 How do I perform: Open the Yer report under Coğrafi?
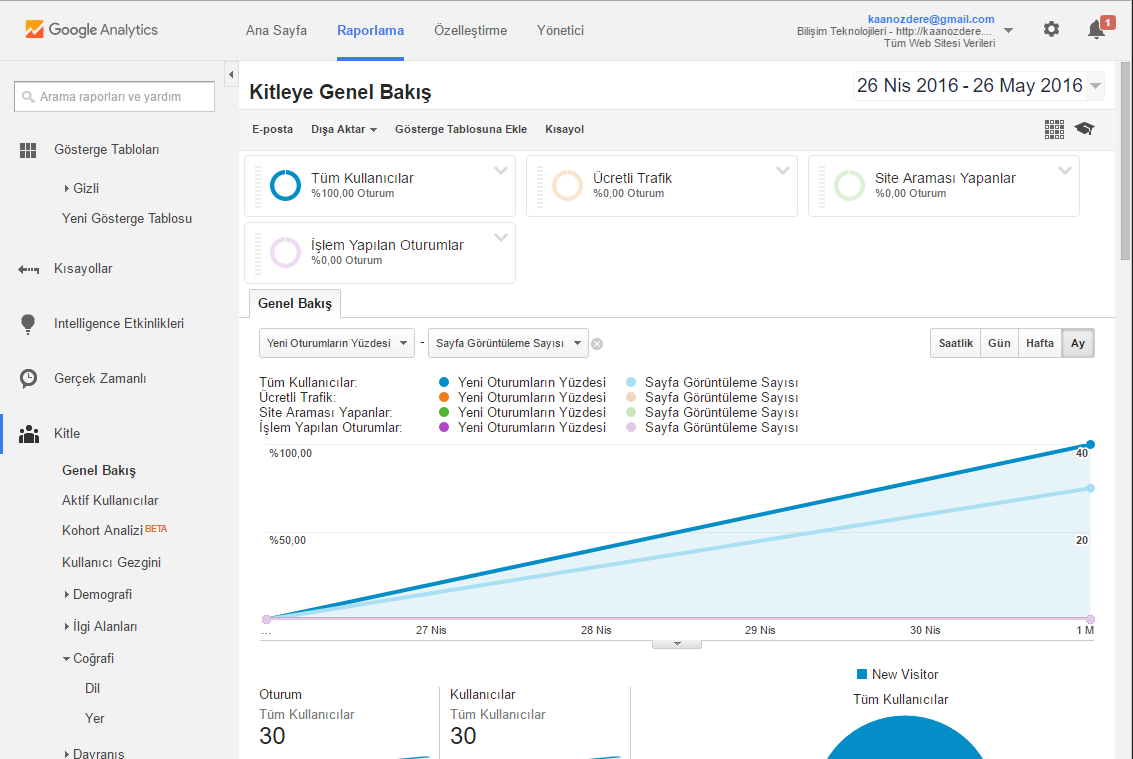pos(95,719)
